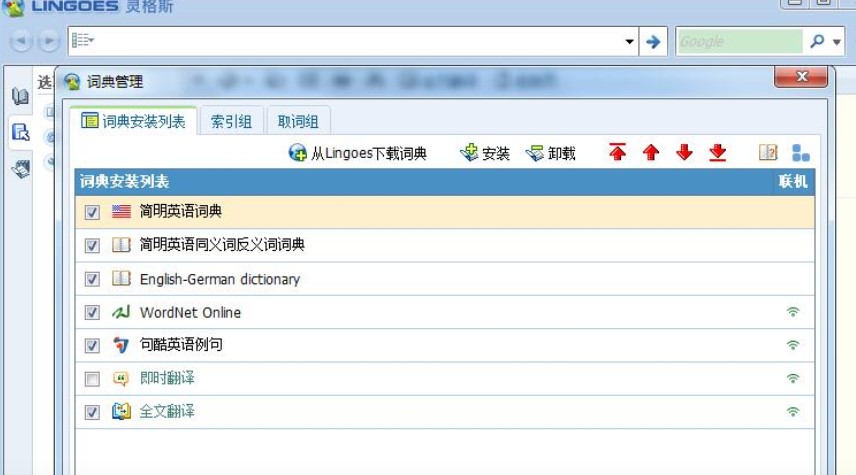Move selected dictionary down one position

pos(684,152)
